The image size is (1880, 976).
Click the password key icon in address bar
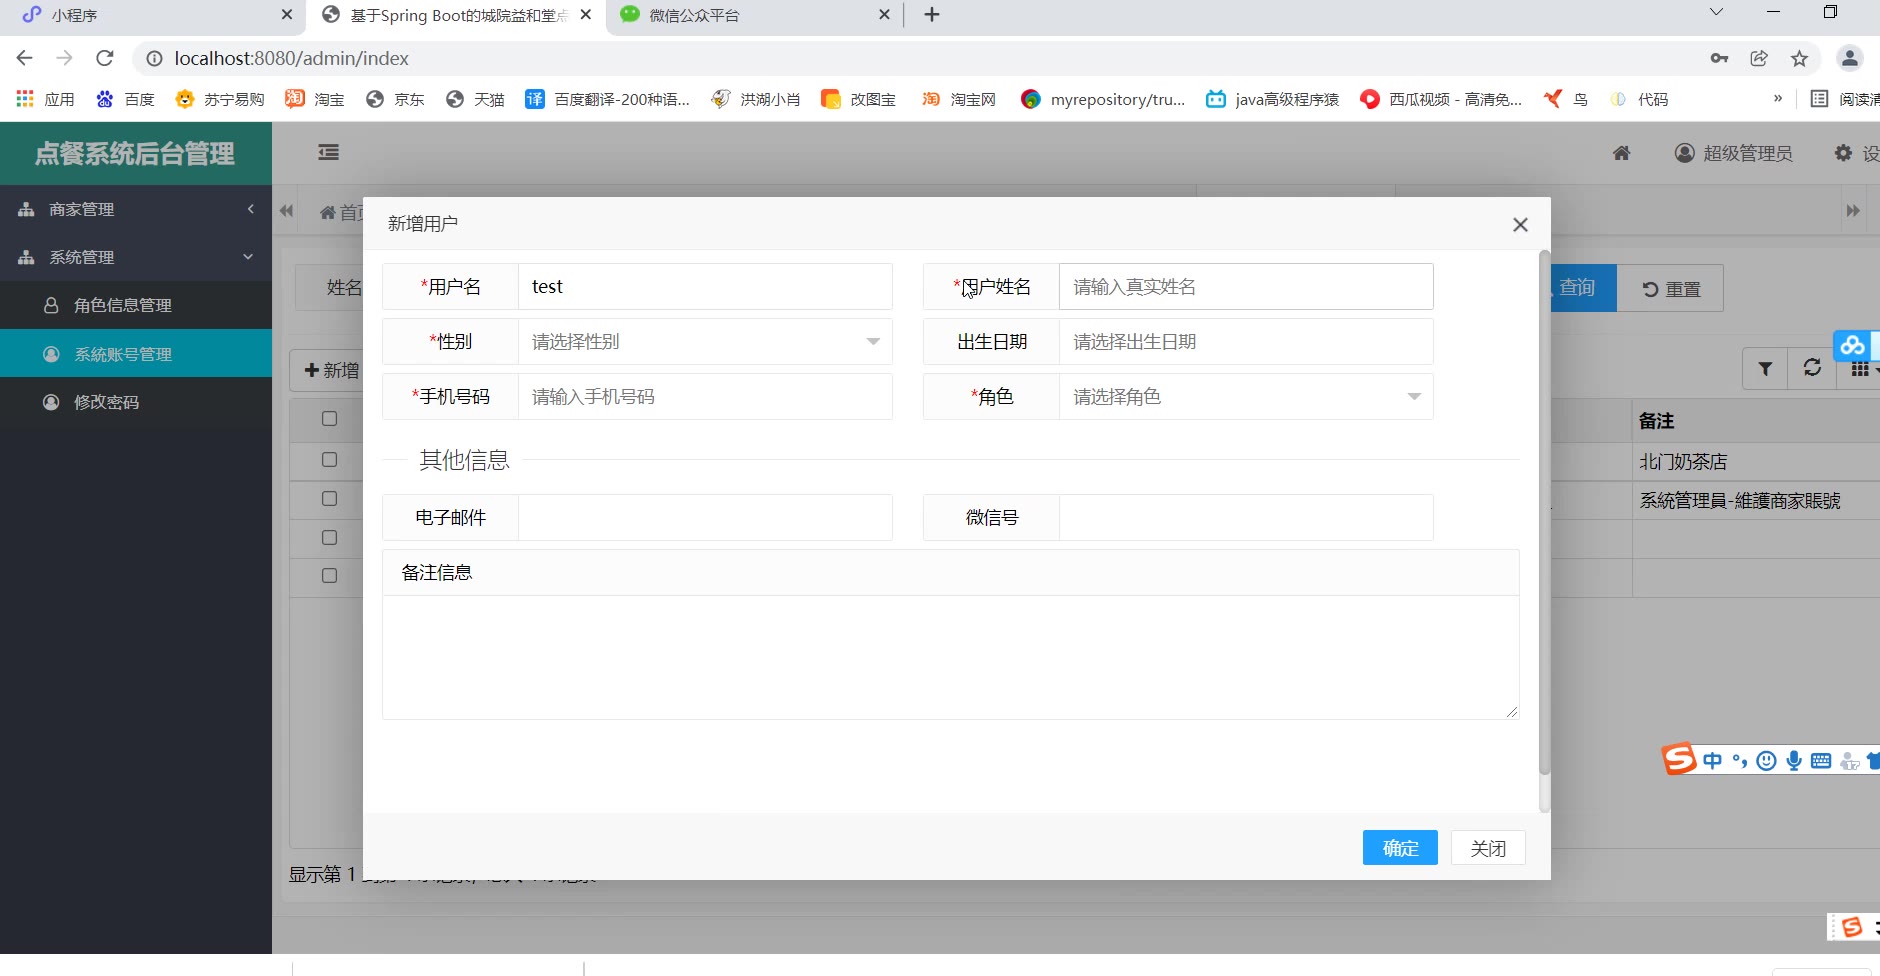(1719, 58)
